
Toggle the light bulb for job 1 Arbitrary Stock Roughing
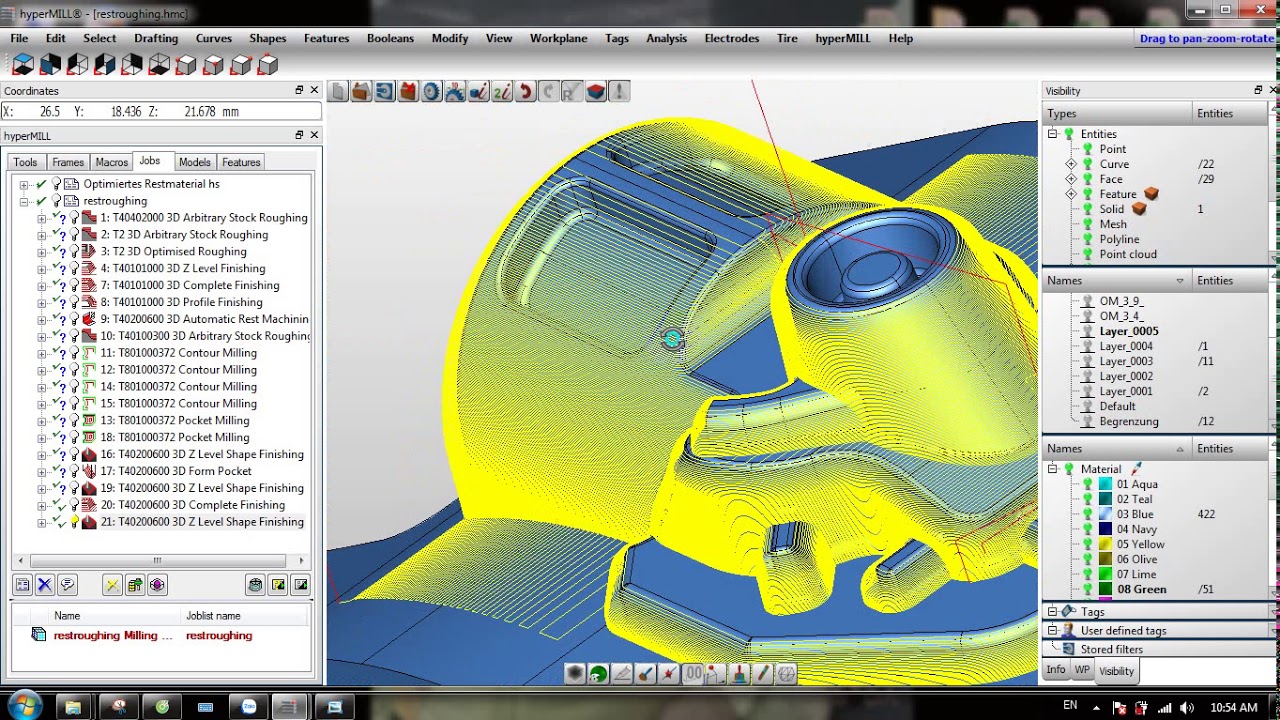tap(74, 218)
